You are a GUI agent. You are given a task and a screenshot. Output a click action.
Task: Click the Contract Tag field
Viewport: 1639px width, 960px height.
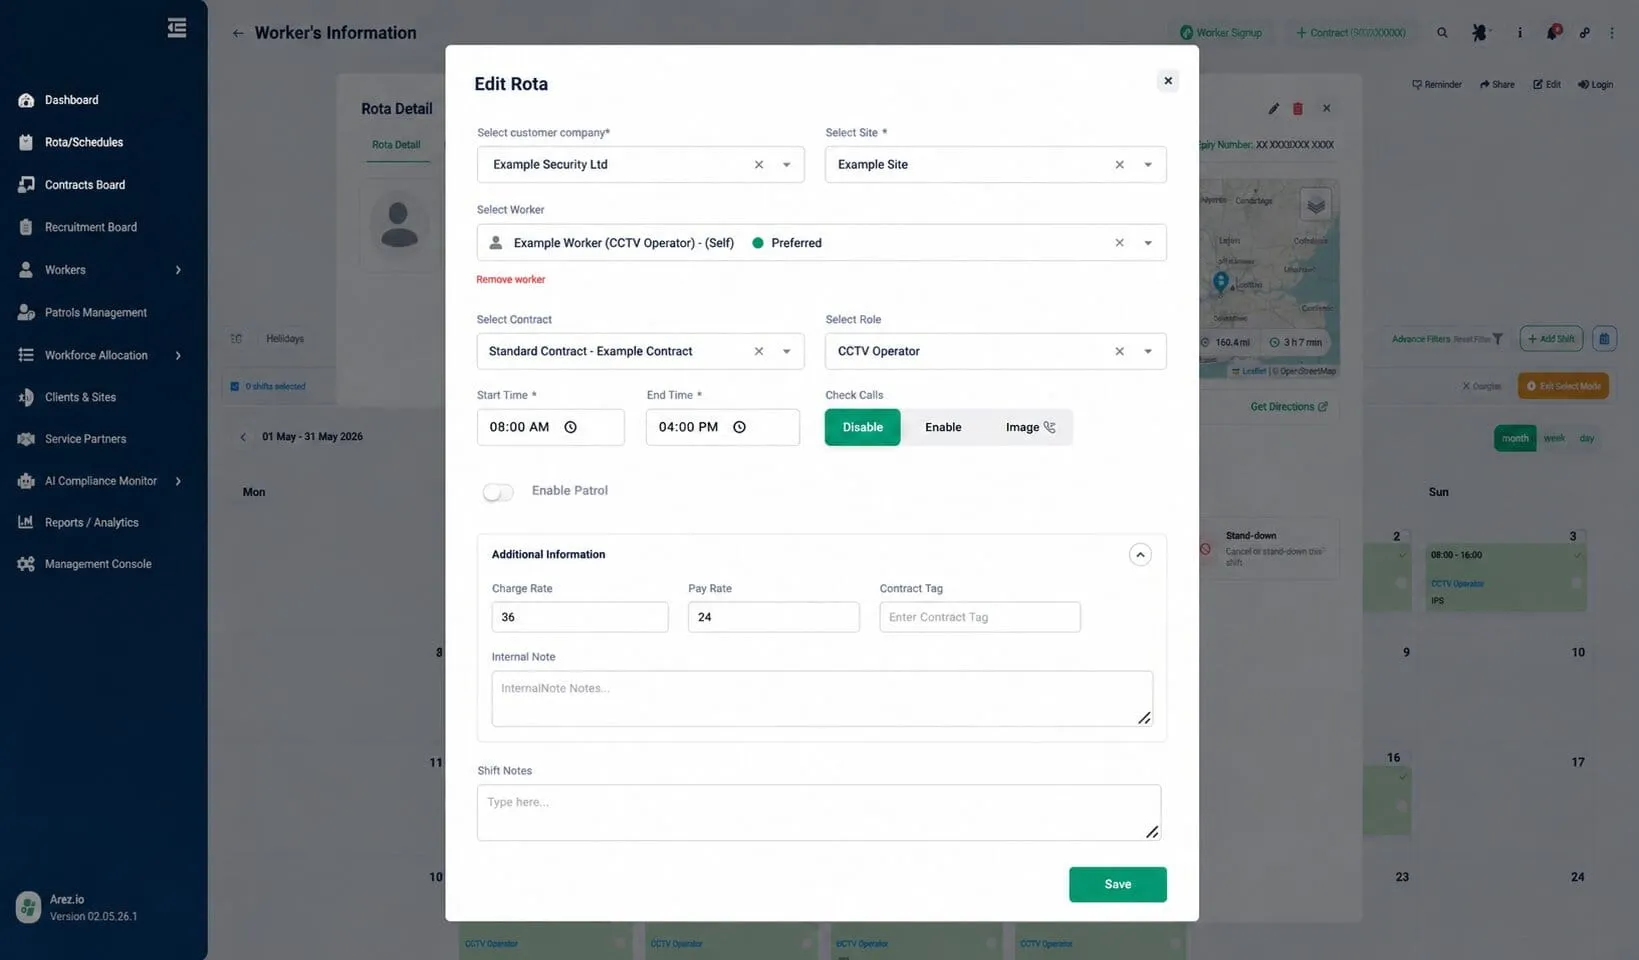tap(980, 617)
